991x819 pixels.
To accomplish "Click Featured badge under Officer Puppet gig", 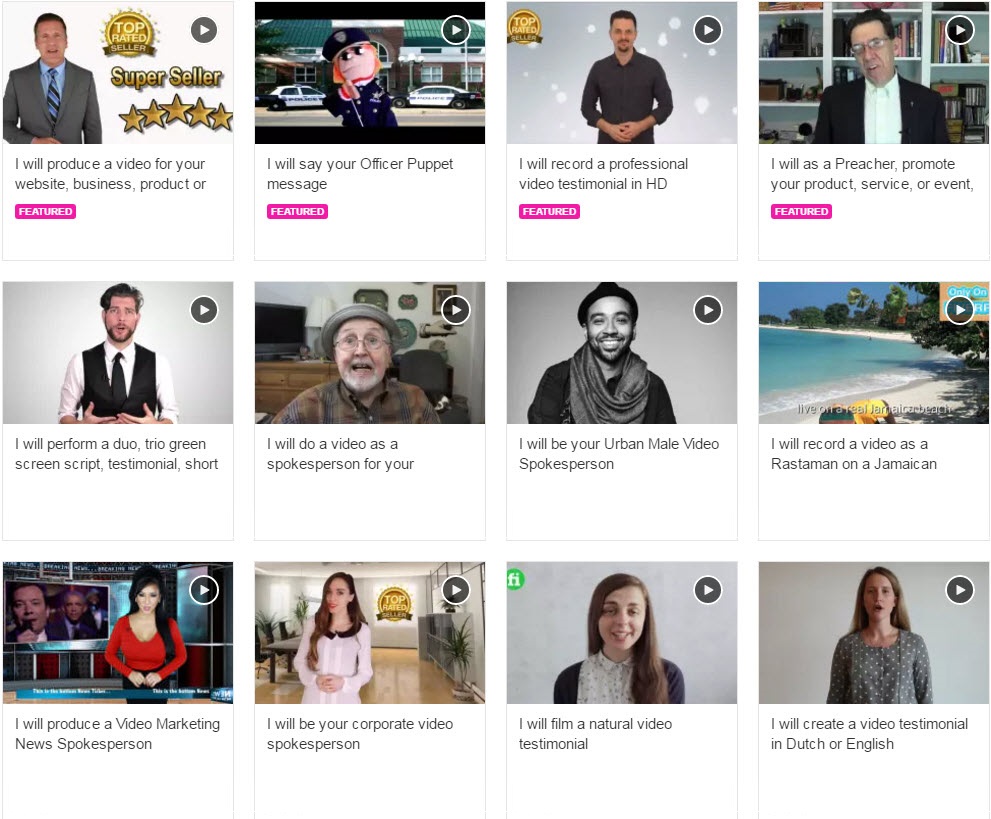I will (297, 212).
